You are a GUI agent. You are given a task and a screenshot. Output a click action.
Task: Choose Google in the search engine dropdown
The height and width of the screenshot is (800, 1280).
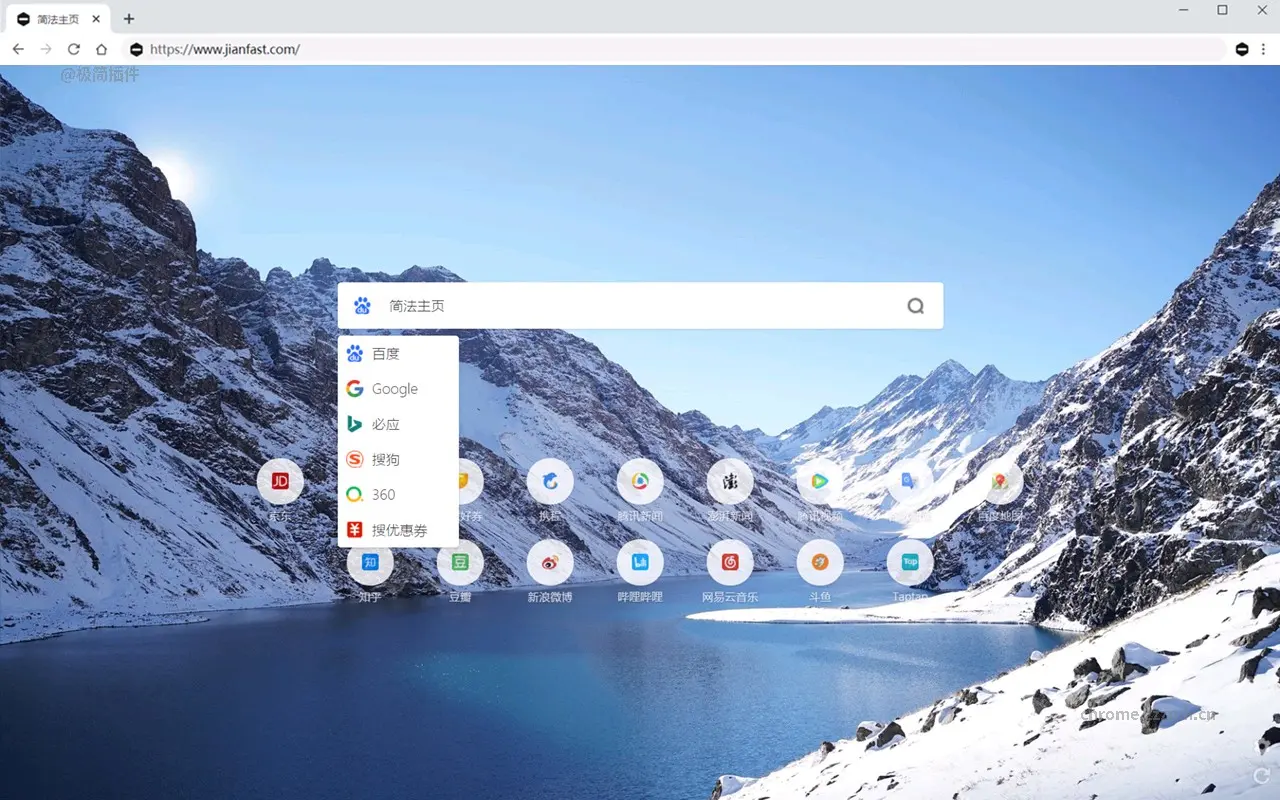[394, 389]
